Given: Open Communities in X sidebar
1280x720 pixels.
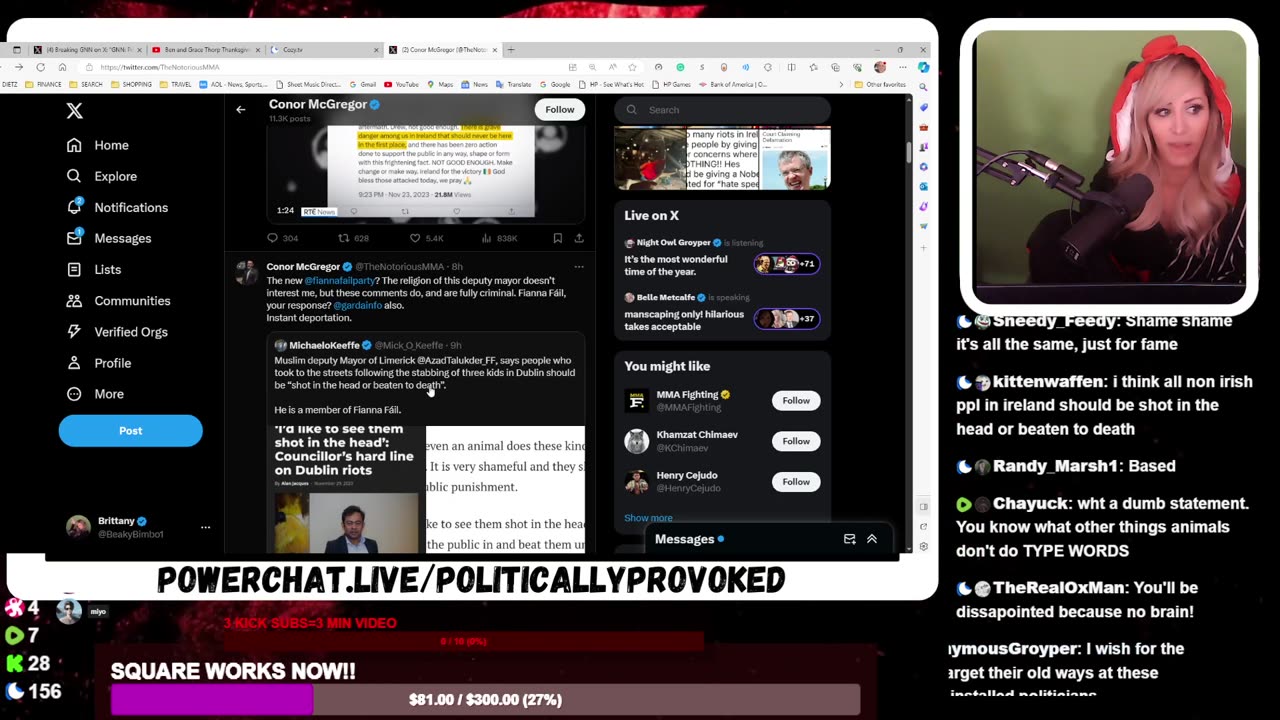Looking at the screenshot, I should pos(118,300).
